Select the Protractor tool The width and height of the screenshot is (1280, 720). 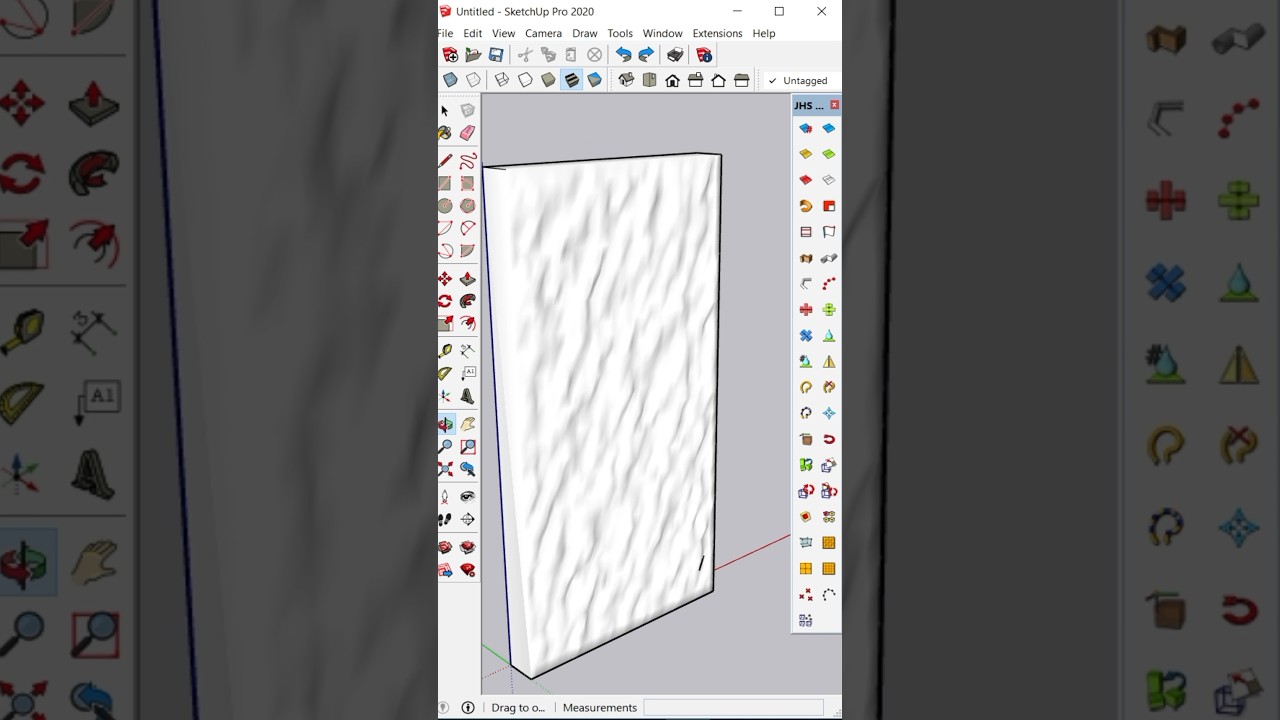coord(445,374)
